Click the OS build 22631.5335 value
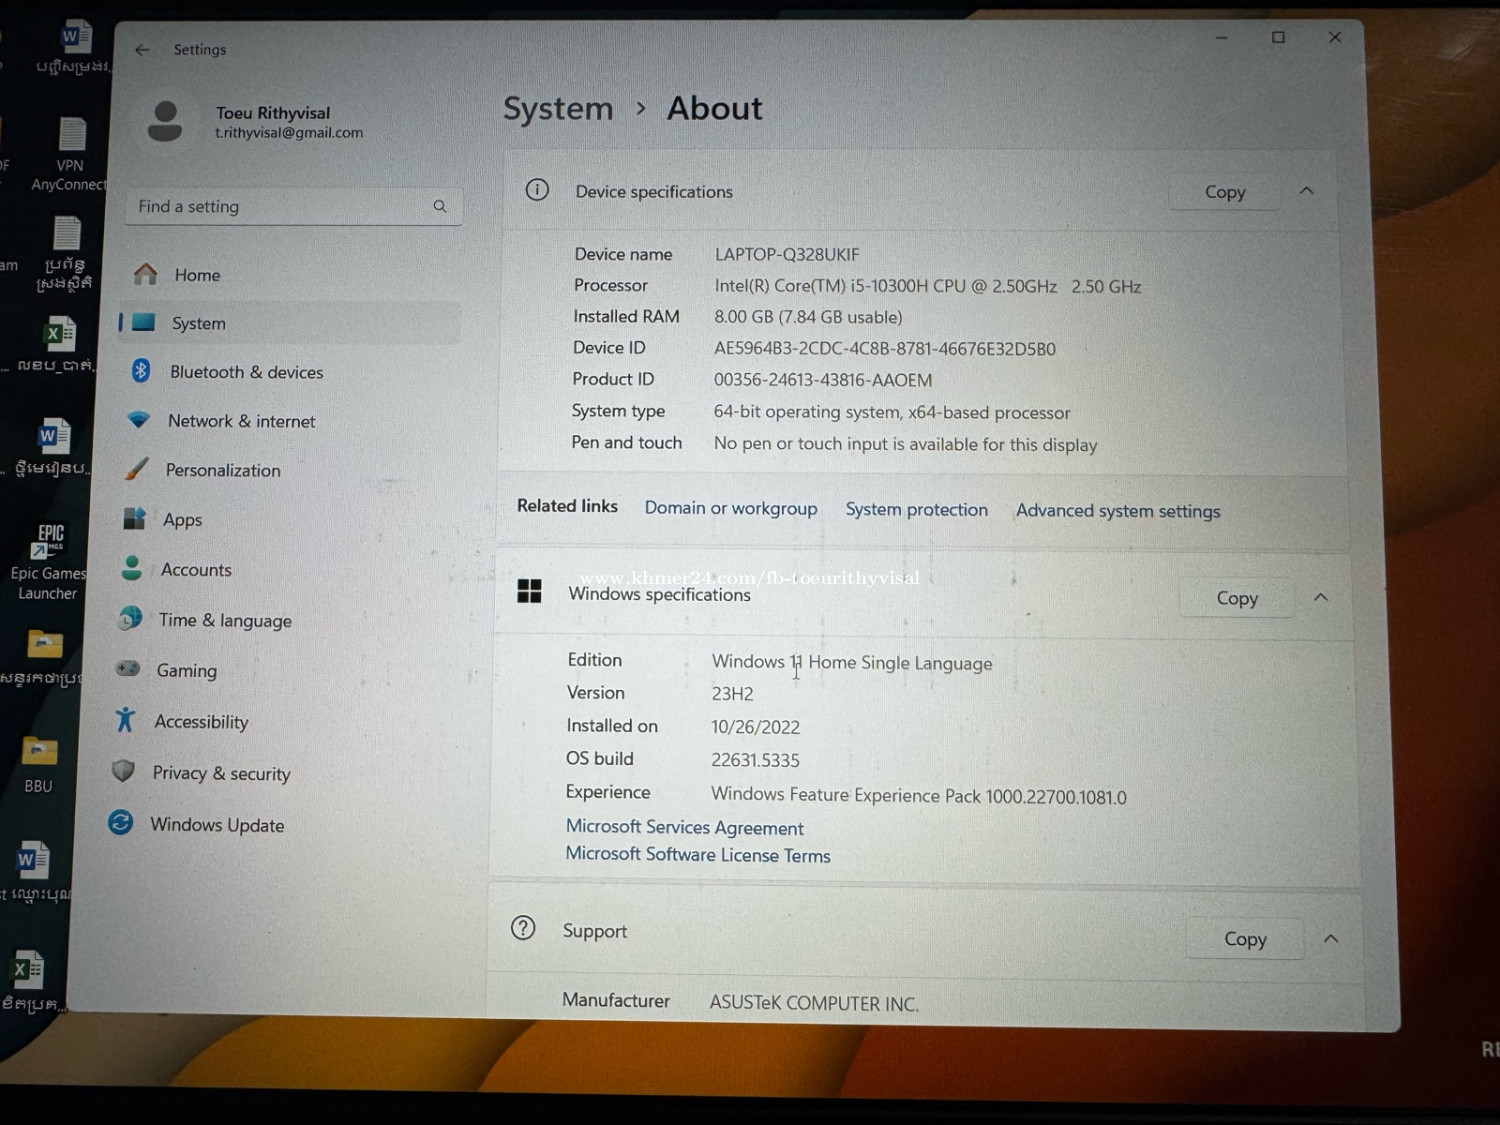 (755, 760)
